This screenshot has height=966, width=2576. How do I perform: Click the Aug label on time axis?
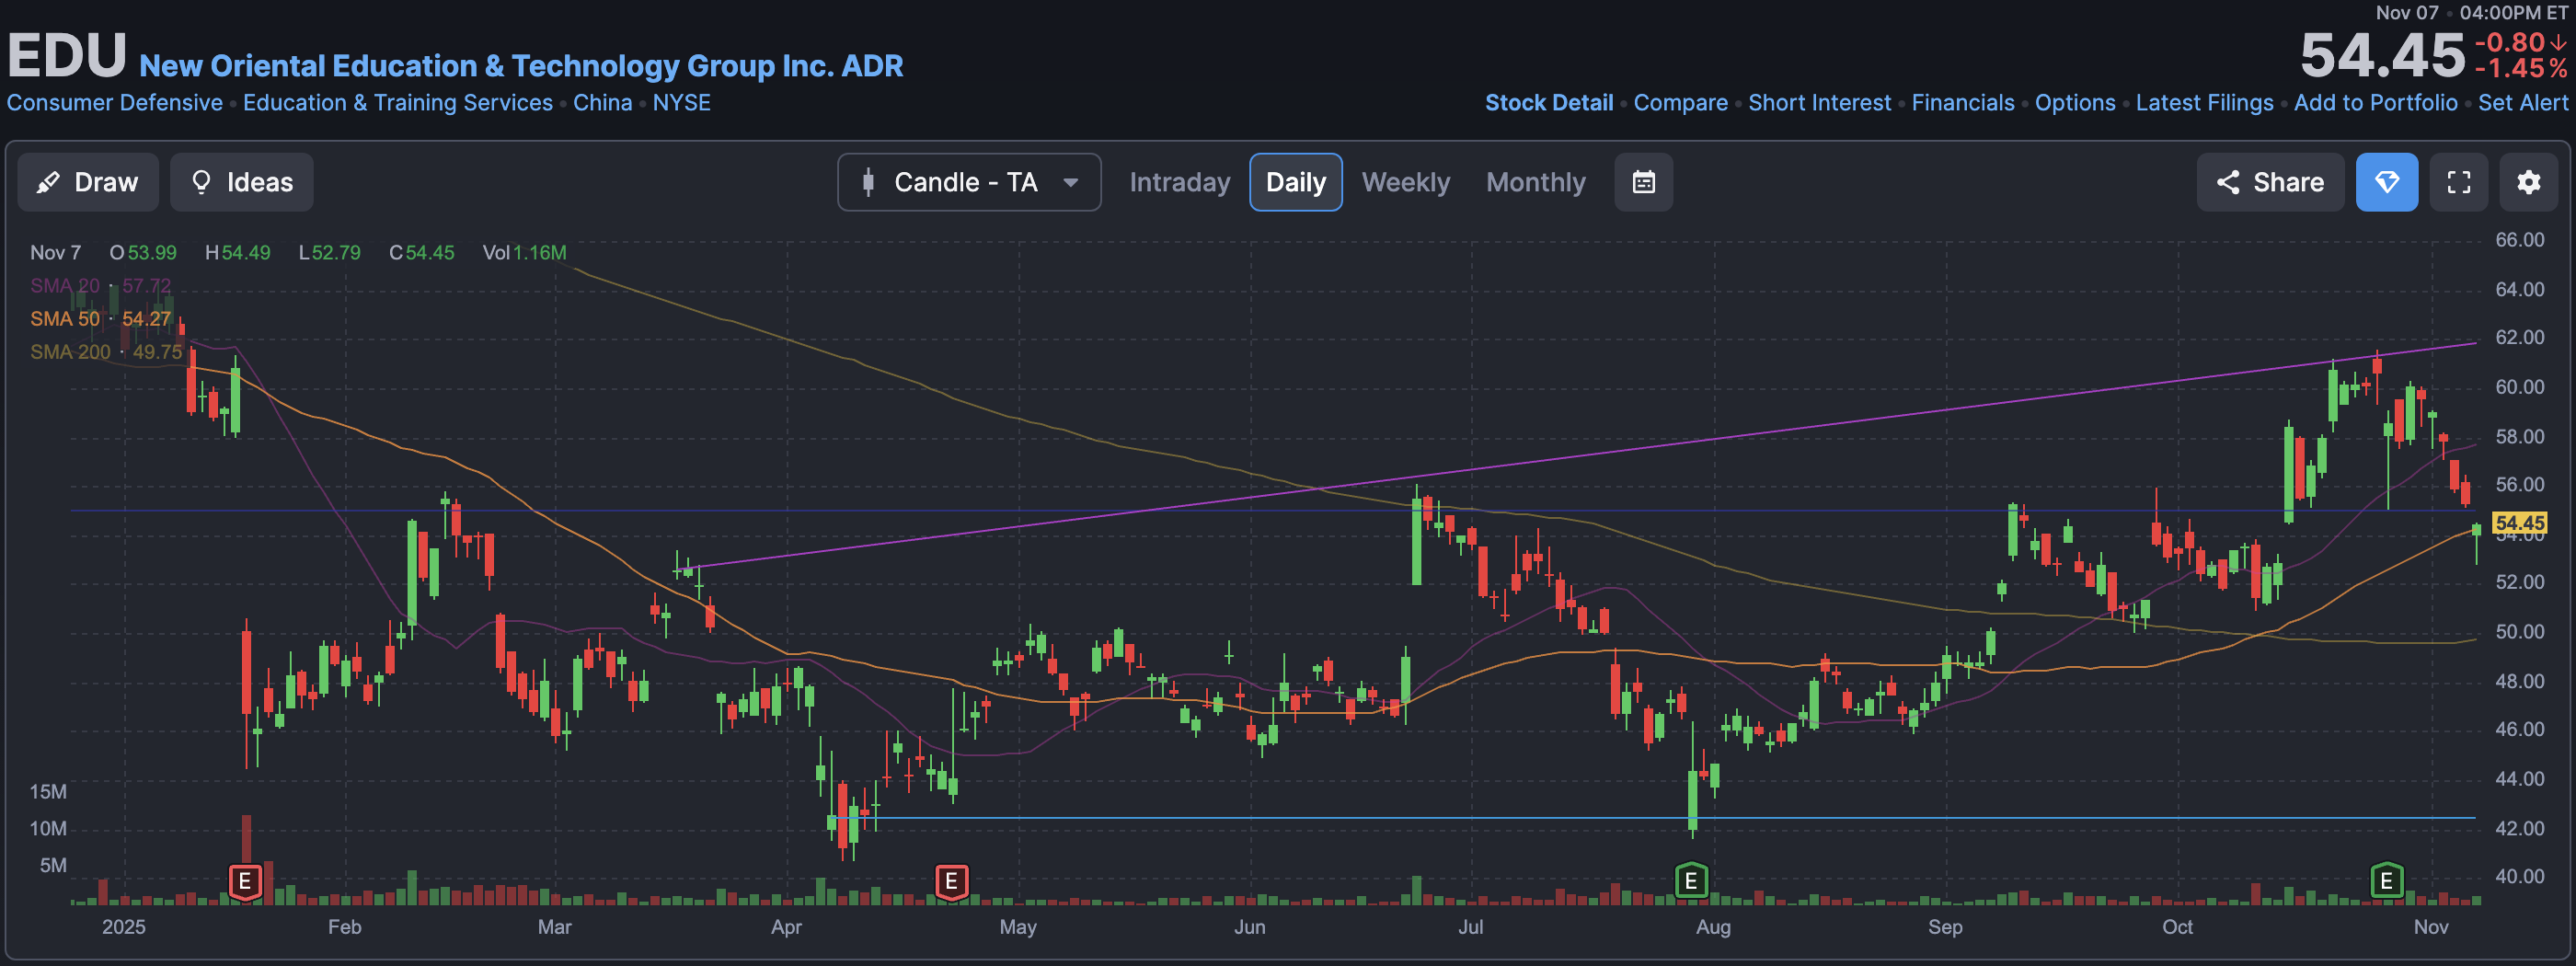pos(1712,927)
